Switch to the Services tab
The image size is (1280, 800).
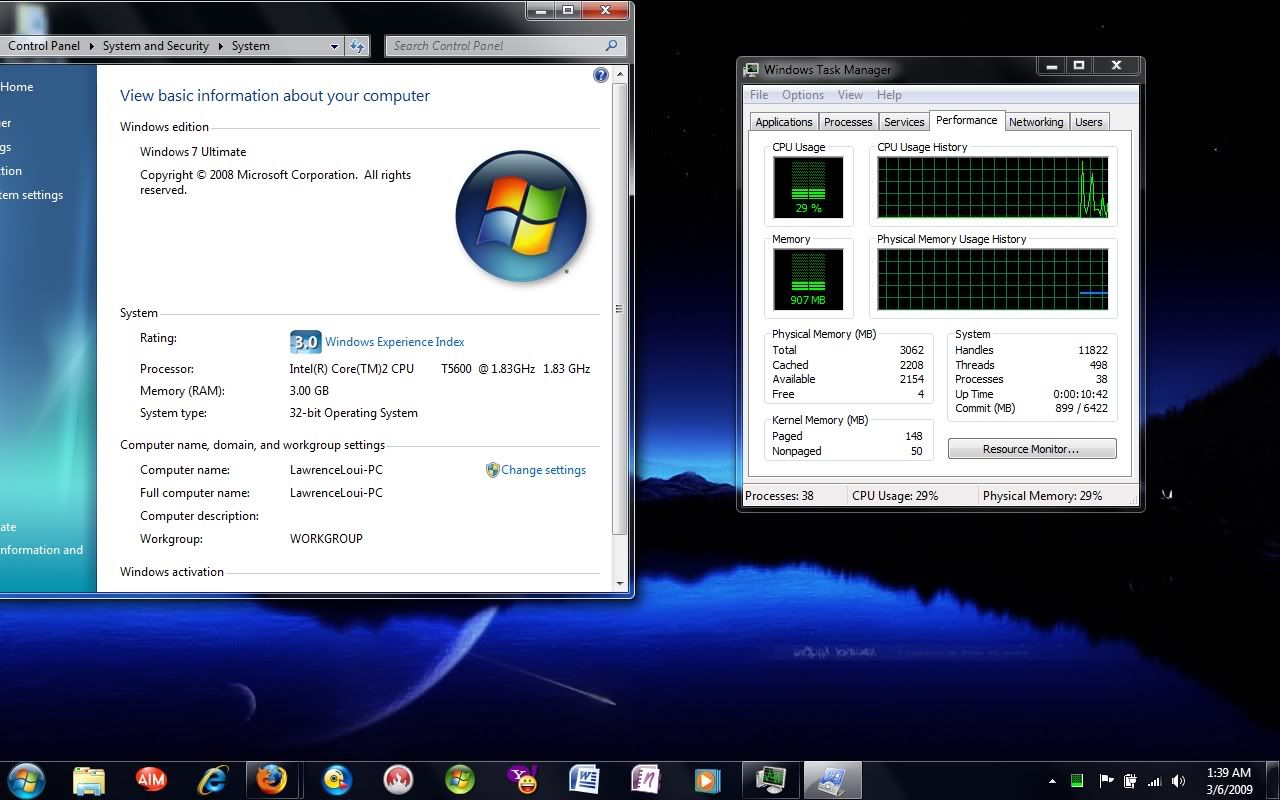click(904, 122)
